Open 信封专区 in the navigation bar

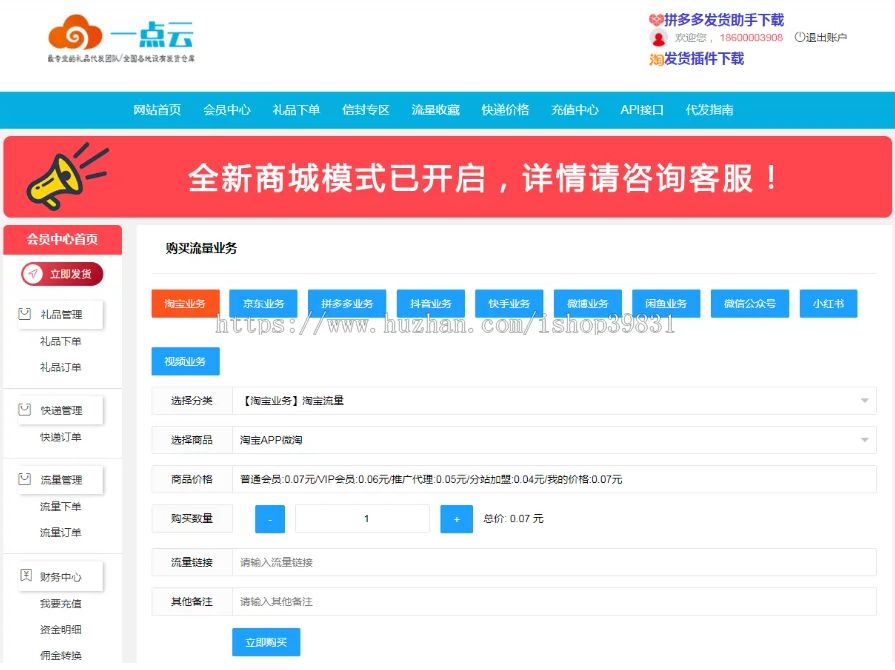pyautogui.click(x=366, y=110)
